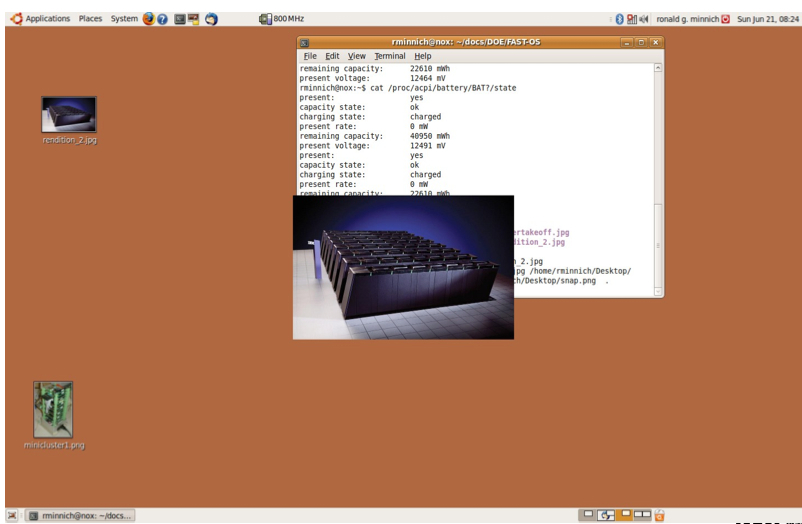
Task: Click the 'rendition_2.jpg' desktop icon label
Action: [x=70, y=140]
